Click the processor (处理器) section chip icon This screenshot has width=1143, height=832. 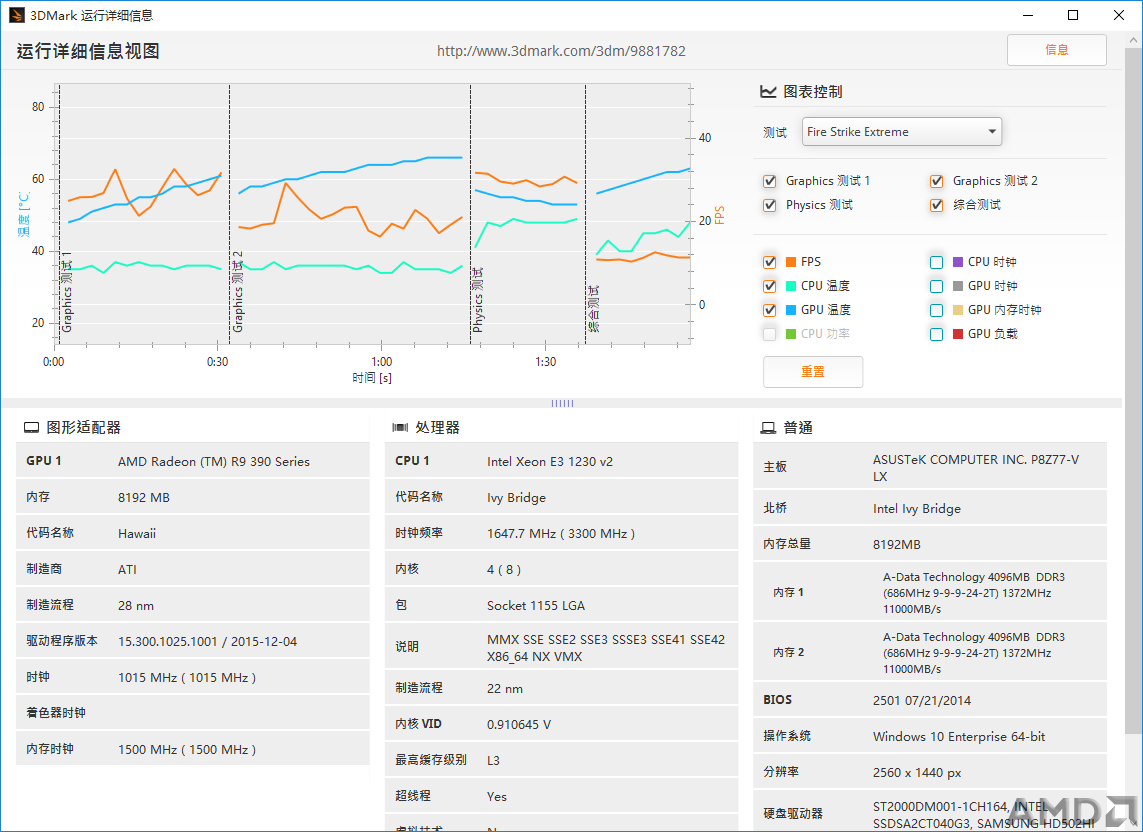[399, 428]
